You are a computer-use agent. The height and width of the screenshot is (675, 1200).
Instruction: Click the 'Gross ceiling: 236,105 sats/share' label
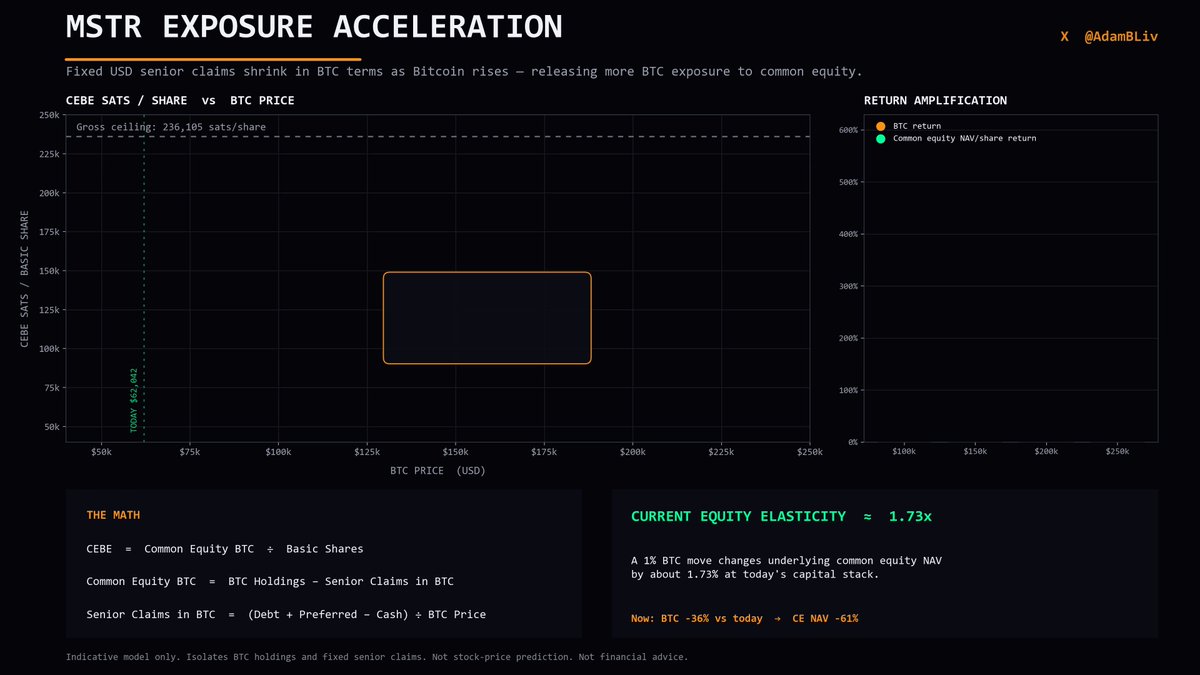171,127
